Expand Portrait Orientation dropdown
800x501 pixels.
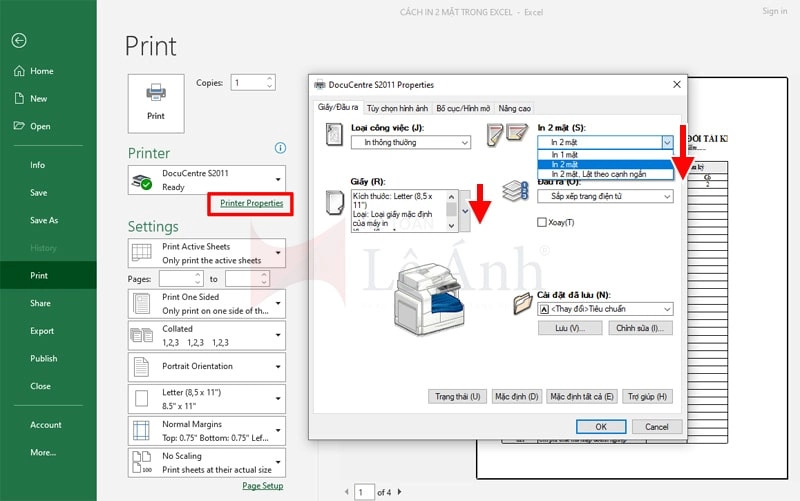(x=207, y=367)
